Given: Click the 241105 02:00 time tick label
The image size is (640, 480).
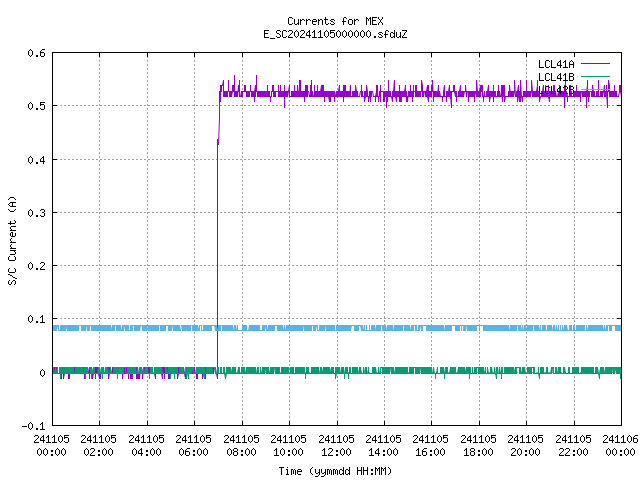Looking at the screenshot, I should tap(98, 446).
